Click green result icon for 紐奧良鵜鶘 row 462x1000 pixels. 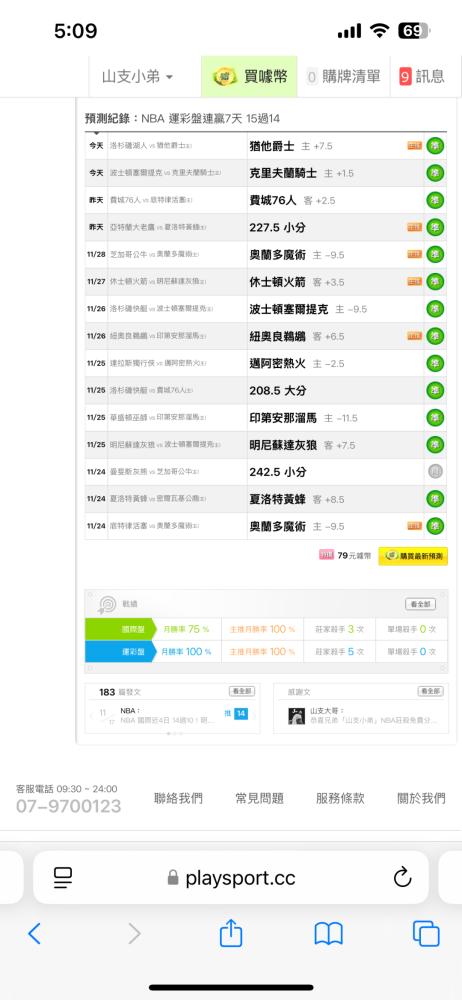coord(435,335)
